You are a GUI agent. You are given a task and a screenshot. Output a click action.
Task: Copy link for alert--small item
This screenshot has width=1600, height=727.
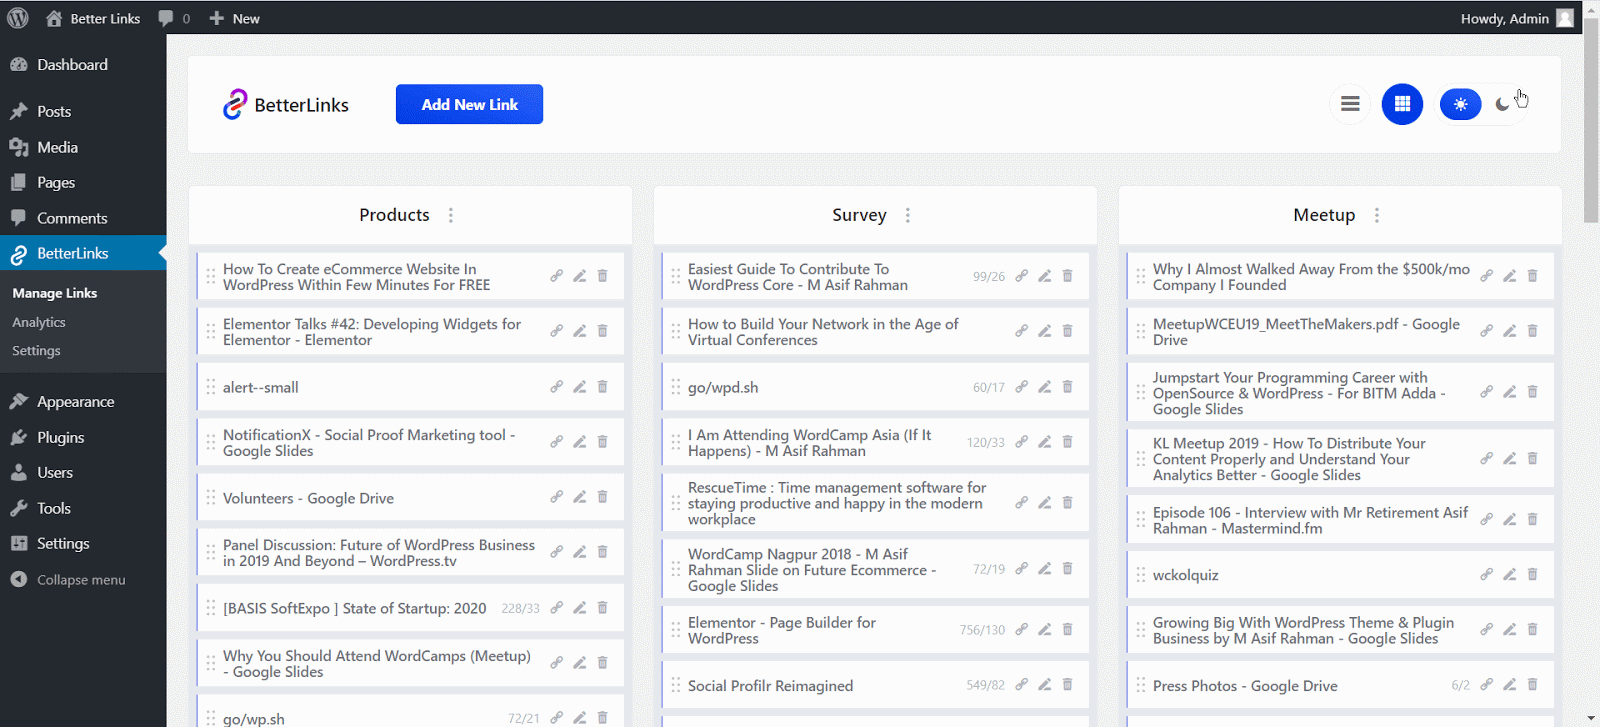point(556,387)
